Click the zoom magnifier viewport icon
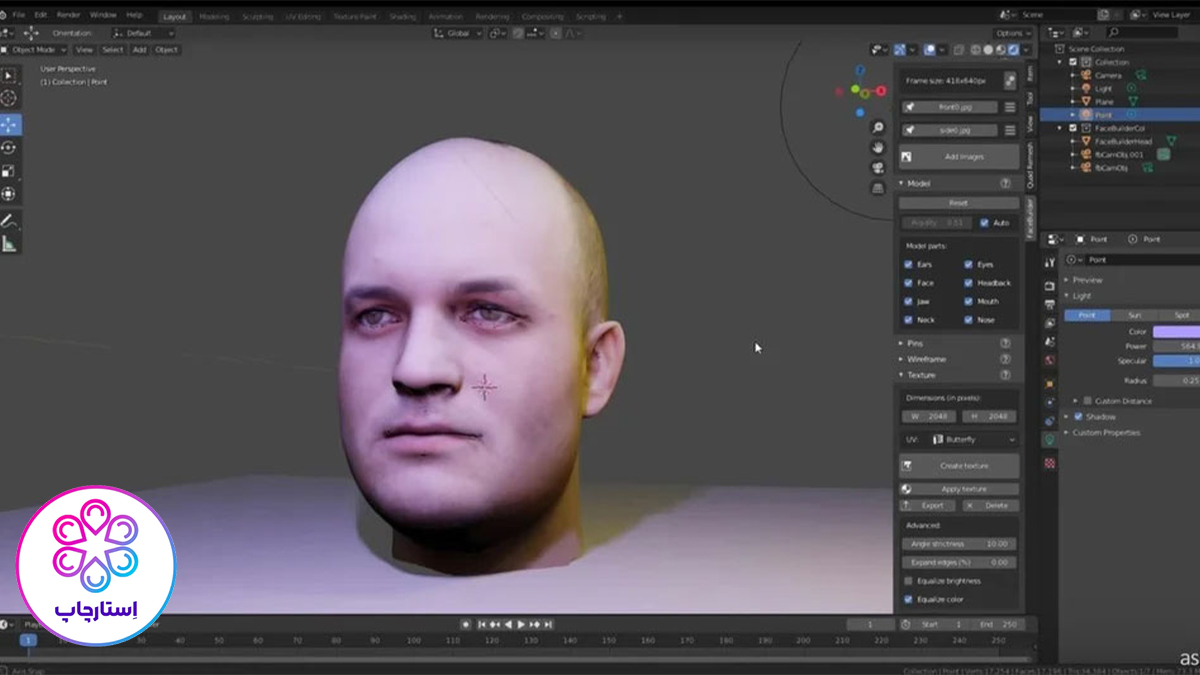The height and width of the screenshot is (675, 1200). pyautogui.click(x=878, y=128)
